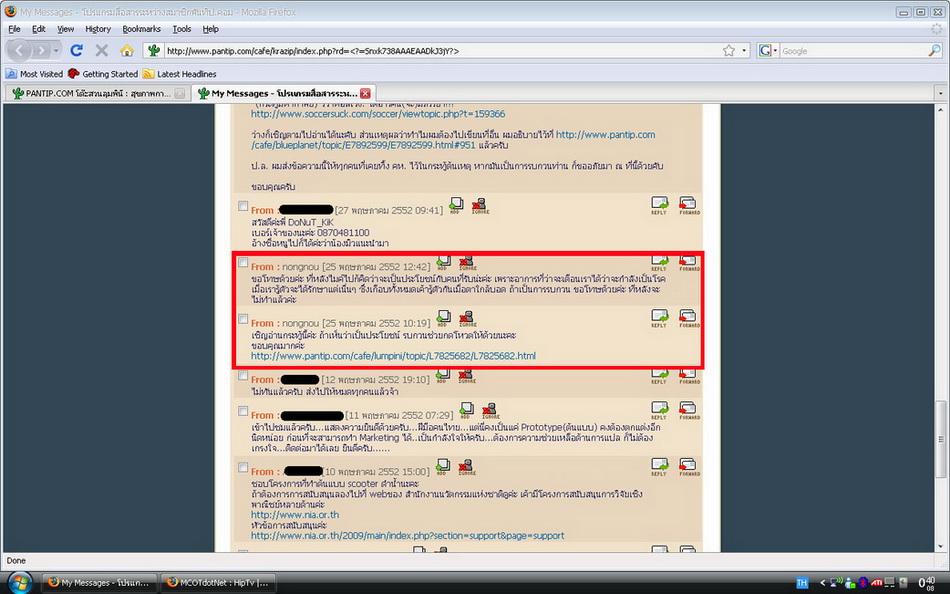This screenshot has height=594, width=950.
Task: Select the 07:29 message checkbox
Action: 243,411
